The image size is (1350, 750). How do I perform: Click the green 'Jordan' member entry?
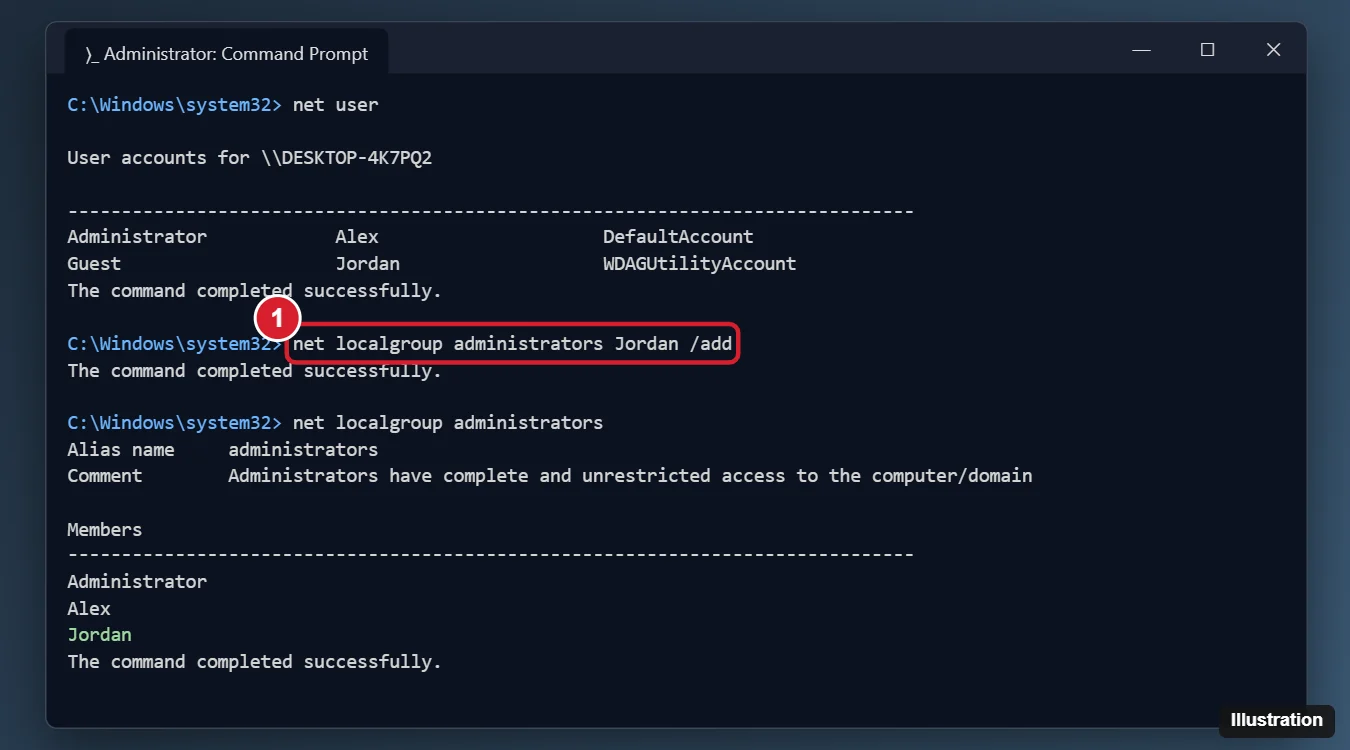point(100,635)
